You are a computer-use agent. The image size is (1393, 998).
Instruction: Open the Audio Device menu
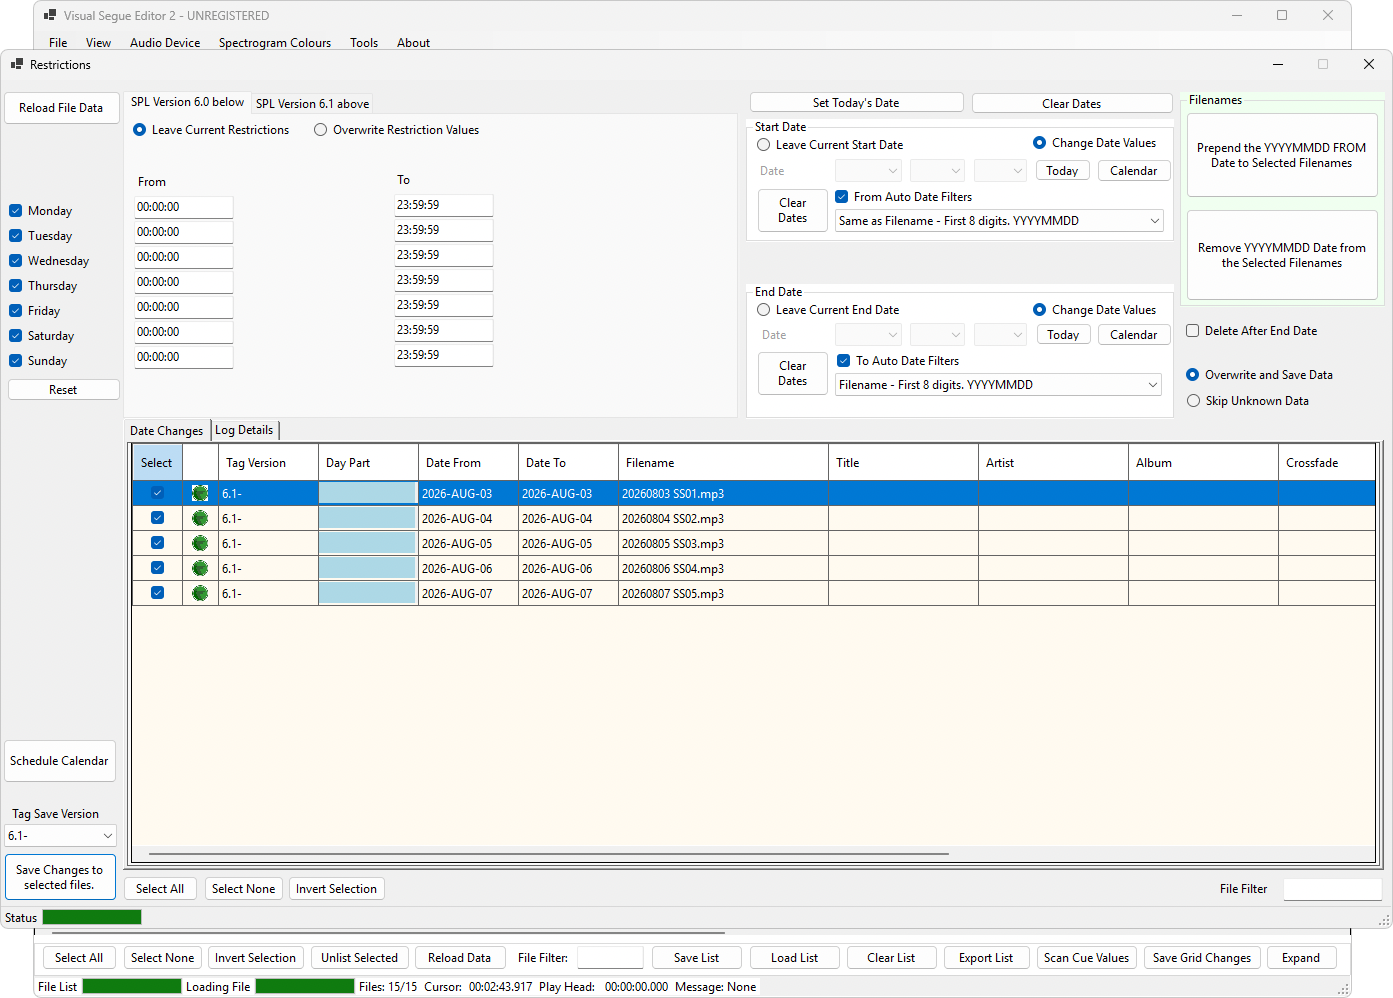[165, 43]
